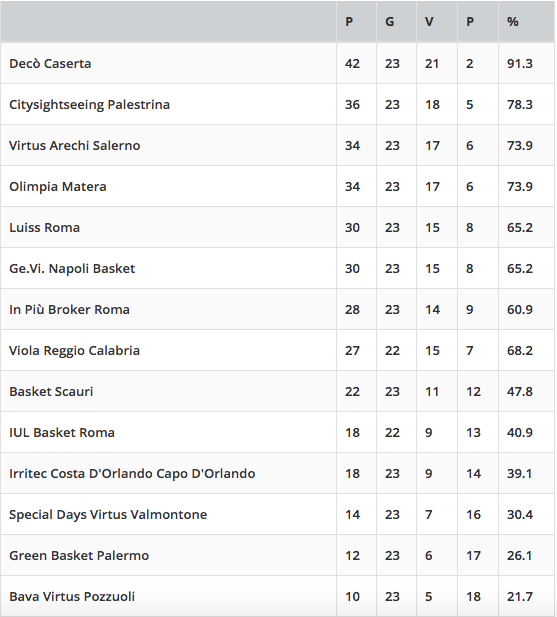Click the G column header

(x=389, y=22)
